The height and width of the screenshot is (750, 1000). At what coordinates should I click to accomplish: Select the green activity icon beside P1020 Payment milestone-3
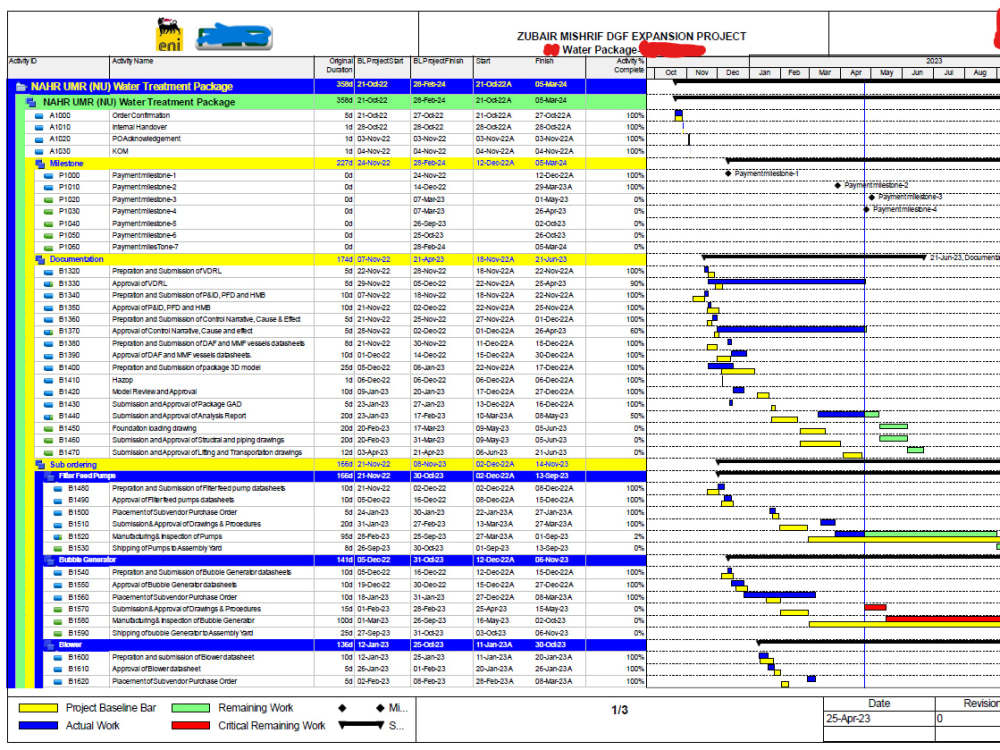click(x=48, y=199)
